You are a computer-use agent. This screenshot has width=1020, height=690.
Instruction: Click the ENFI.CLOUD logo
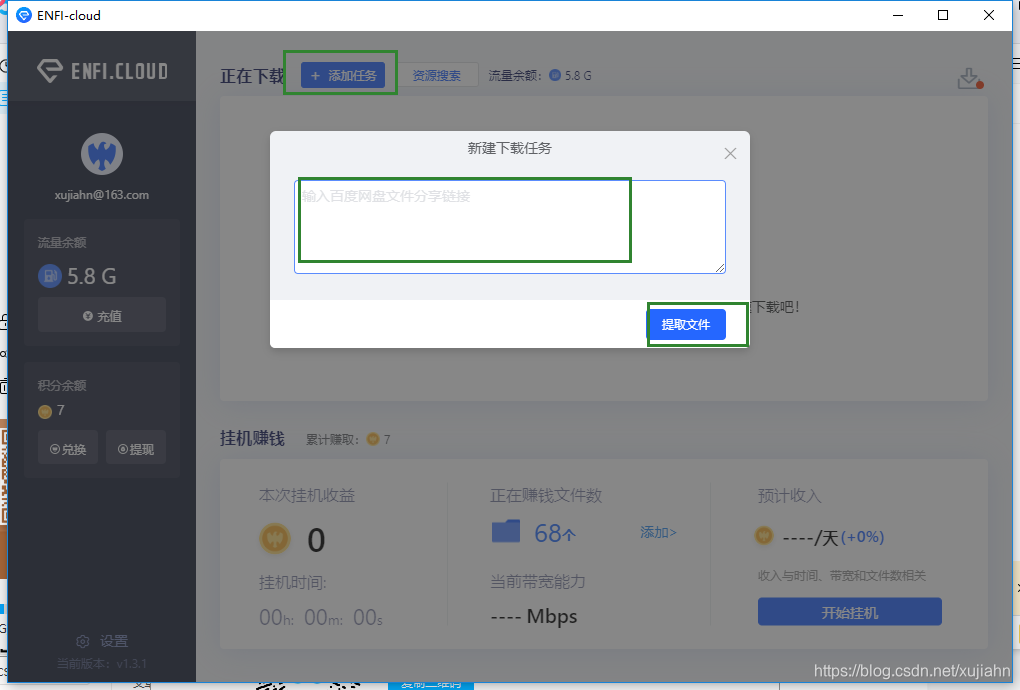[x=103, y=70]
